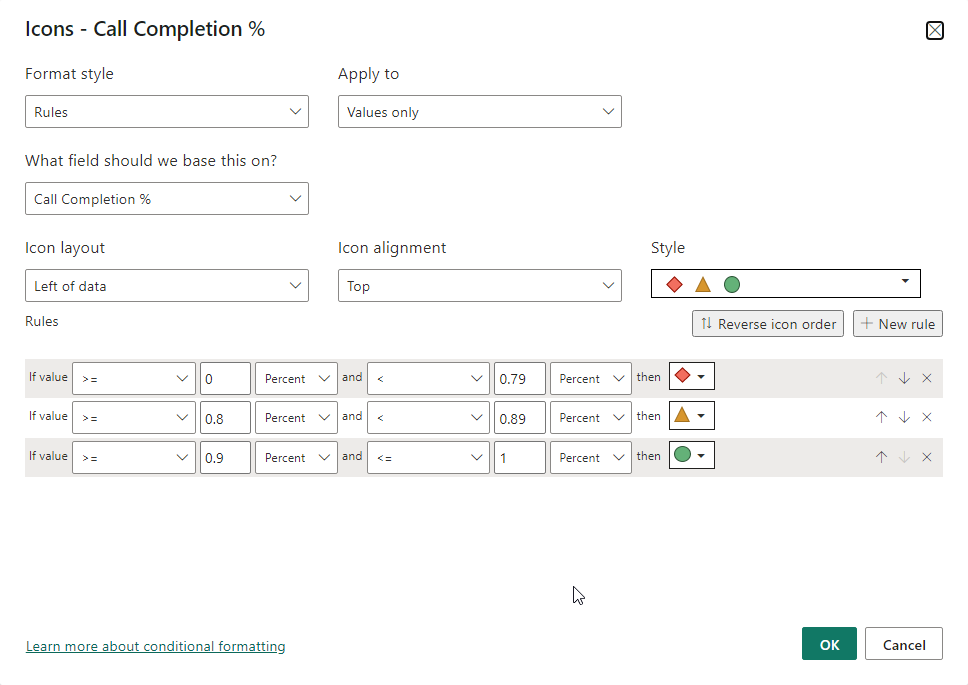Open the Icon layout dropdown showing Left of data

(167, 286)
